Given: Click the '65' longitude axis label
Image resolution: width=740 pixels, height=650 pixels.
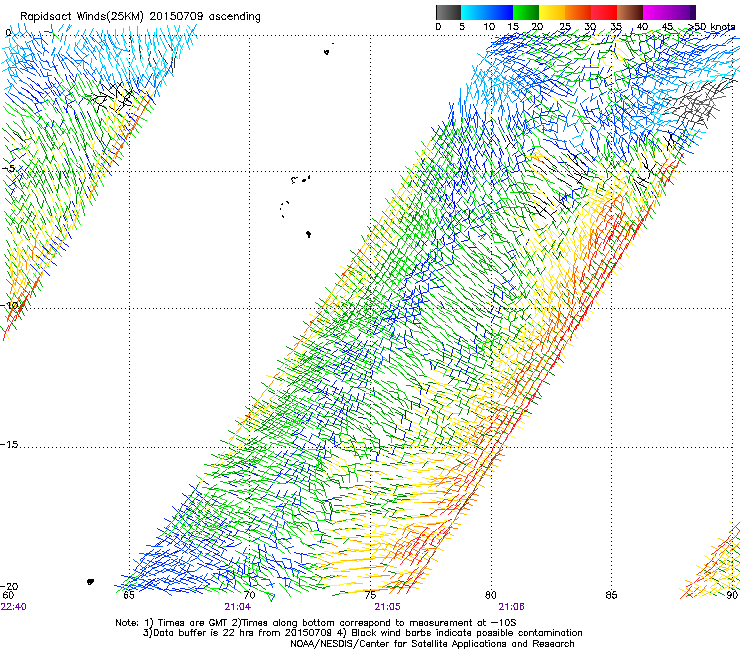Looking at the screenshot, I should [x=129, y=595].
